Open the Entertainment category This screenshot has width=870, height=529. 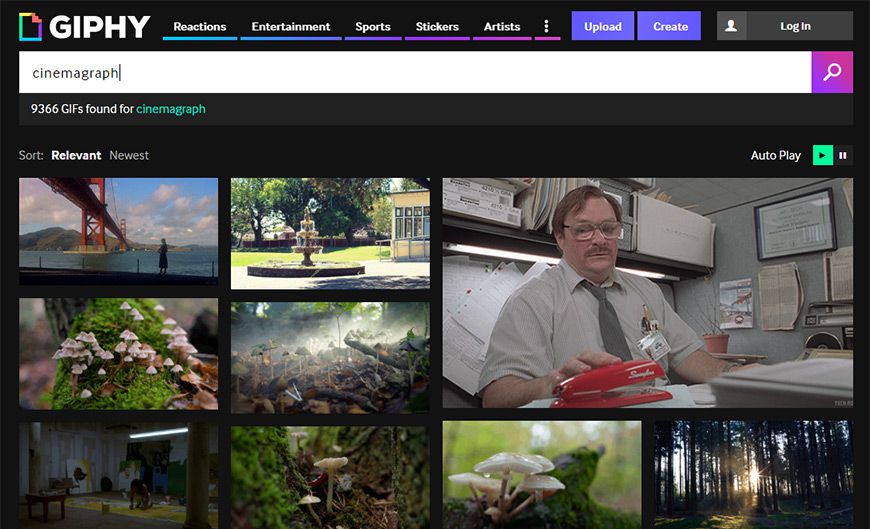coord(291,27)
